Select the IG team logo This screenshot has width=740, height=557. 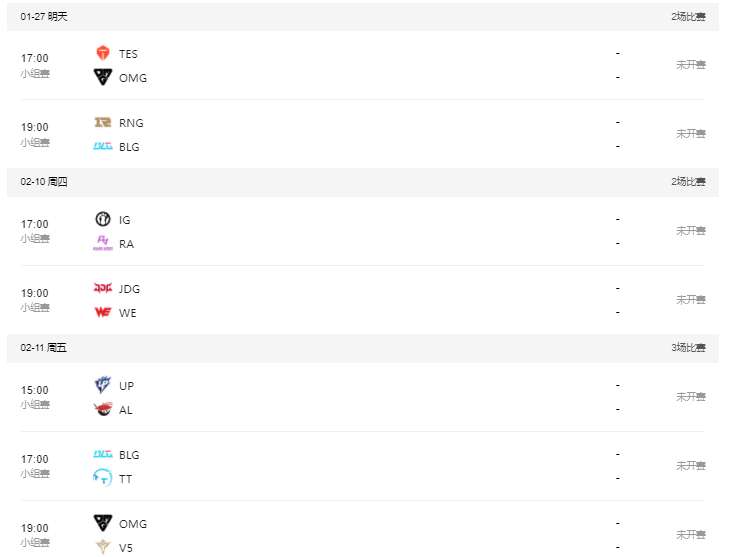pyautogui.click(x=102, y=220)
